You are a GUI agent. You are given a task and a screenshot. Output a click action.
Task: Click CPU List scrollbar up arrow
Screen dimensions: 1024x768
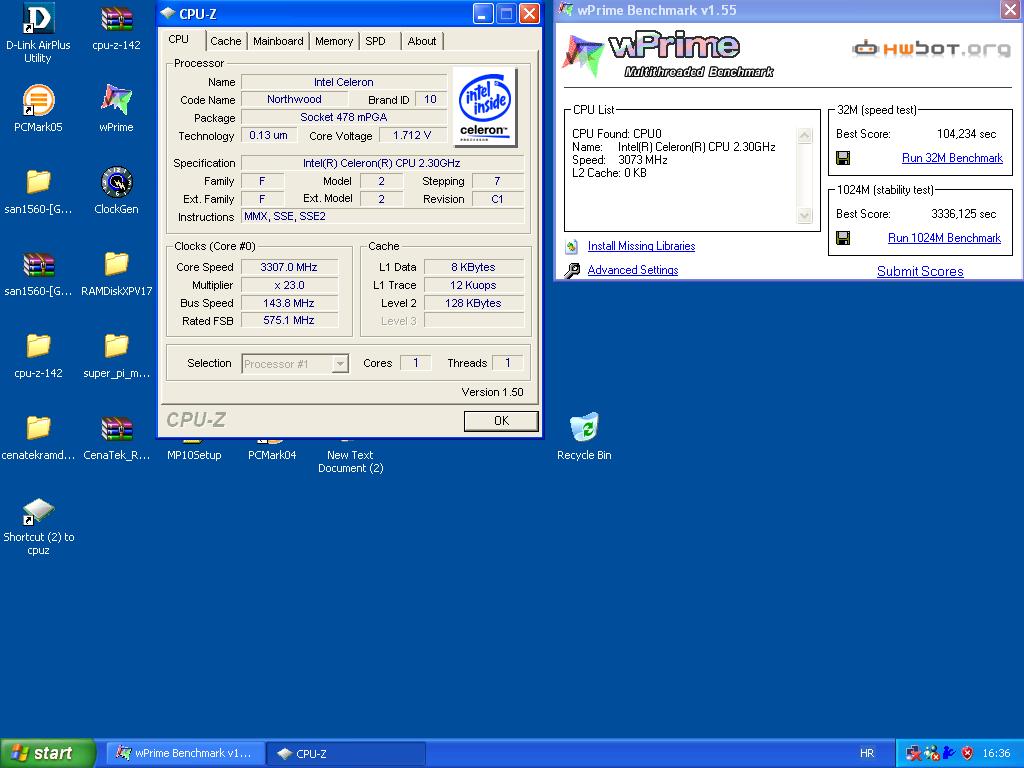(805, 136)
